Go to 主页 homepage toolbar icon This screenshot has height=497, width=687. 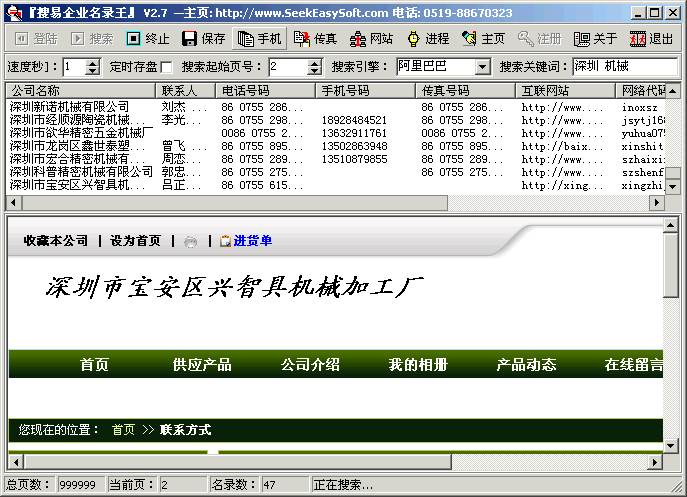click(483, 39)
